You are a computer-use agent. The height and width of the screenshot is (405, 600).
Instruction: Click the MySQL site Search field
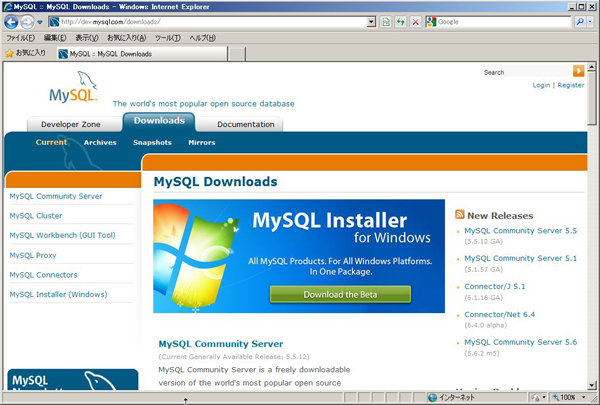pos(527,72)
